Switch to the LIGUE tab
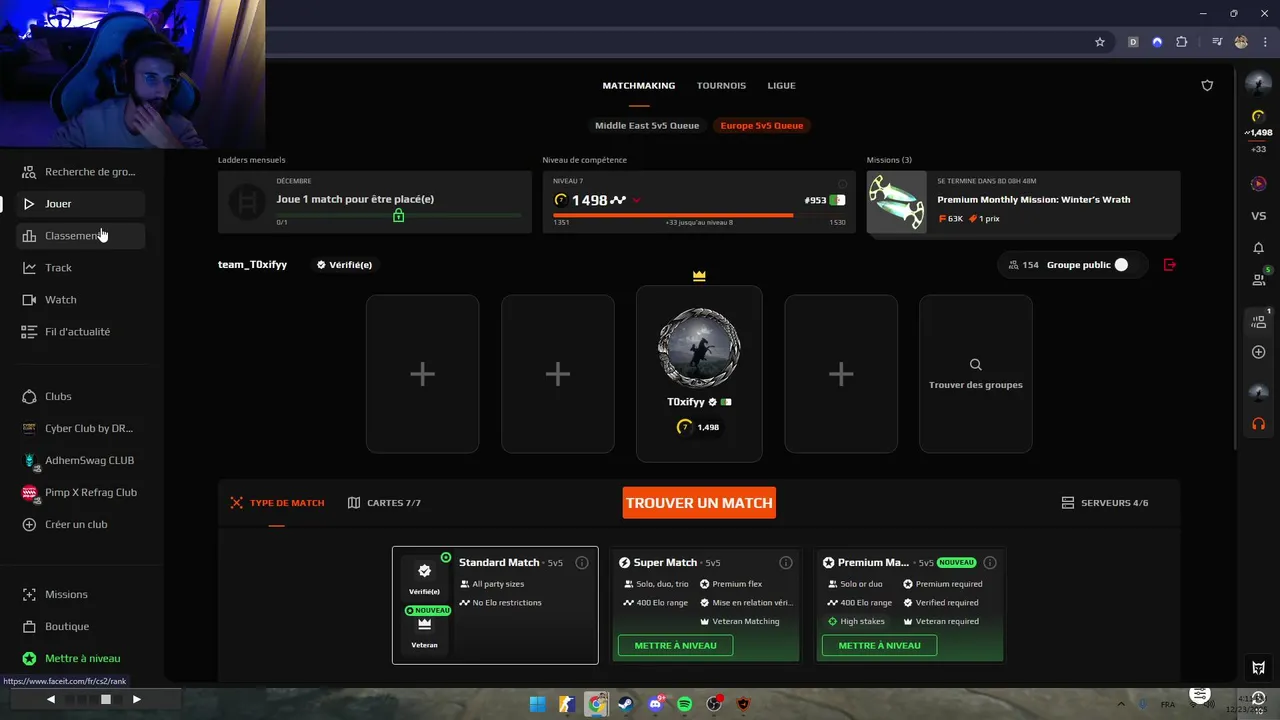 coord(781,86)
